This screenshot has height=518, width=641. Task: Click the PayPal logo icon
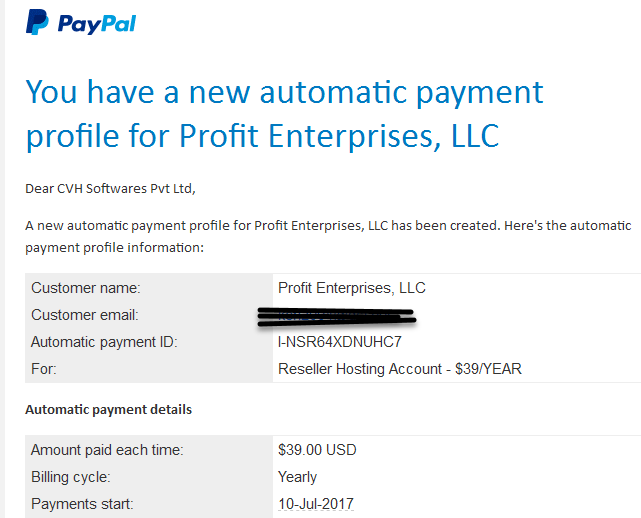tap(37, 22)
